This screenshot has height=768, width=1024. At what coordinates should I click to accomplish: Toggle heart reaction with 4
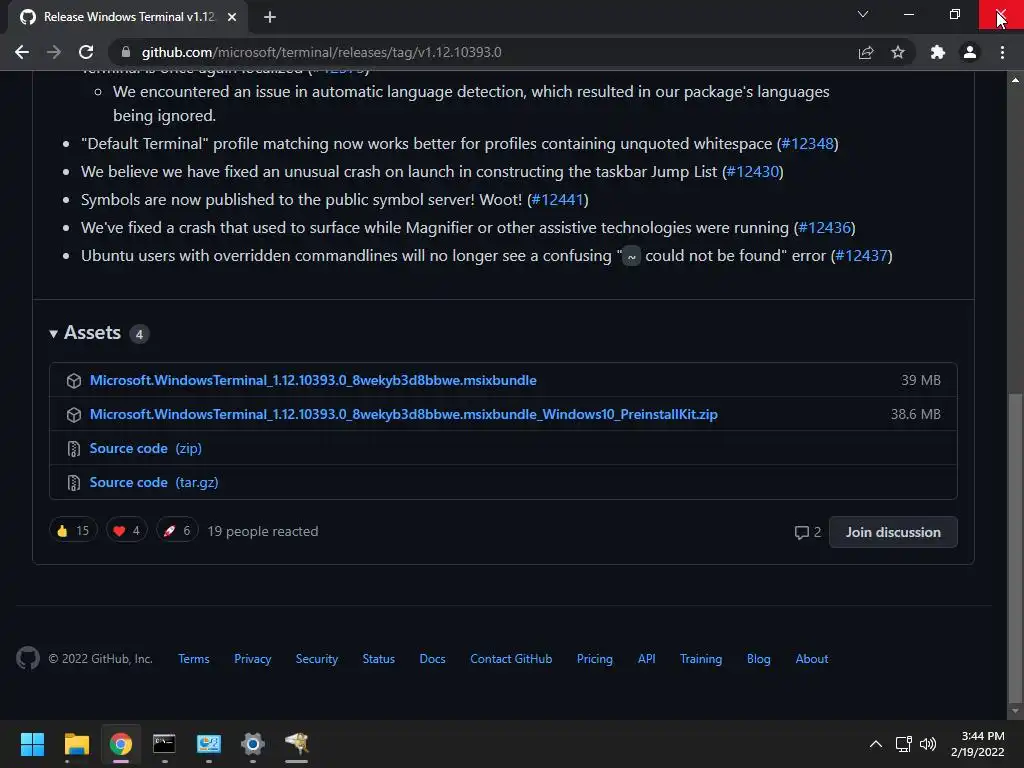pos(126,531)
